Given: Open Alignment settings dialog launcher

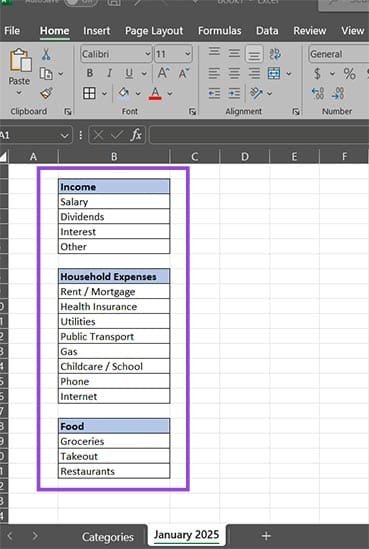Looking at the screenshot, I should coord(296,112).
